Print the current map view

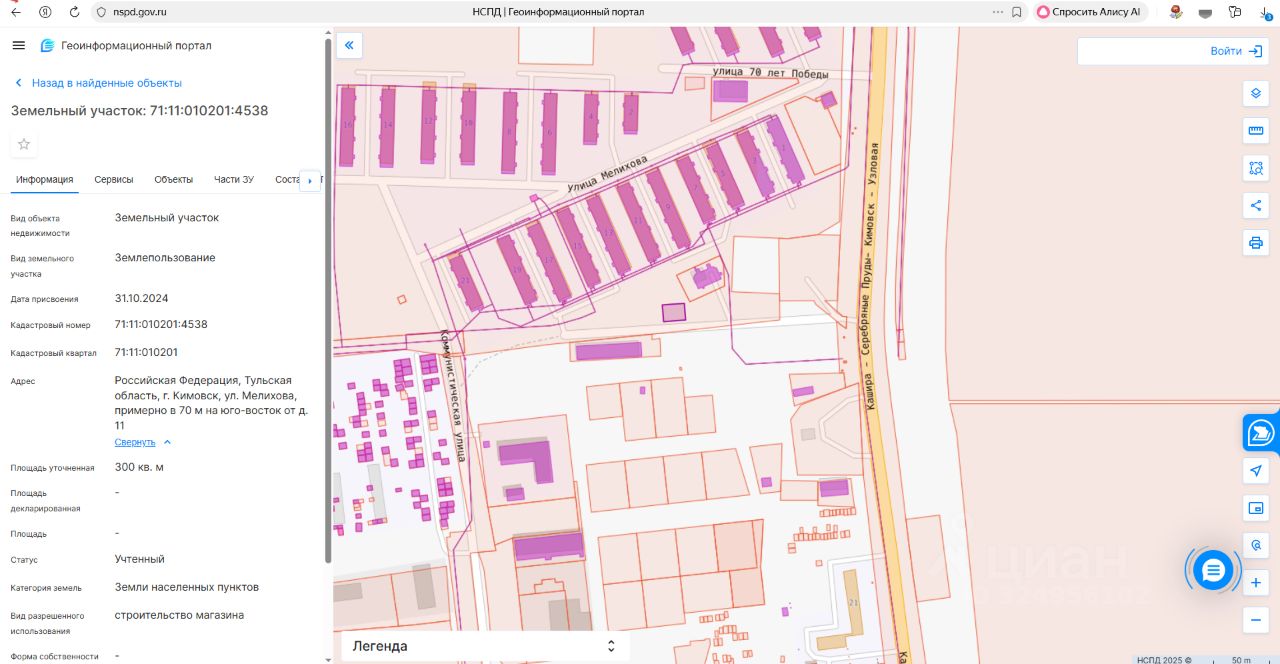coord(1256,242)
